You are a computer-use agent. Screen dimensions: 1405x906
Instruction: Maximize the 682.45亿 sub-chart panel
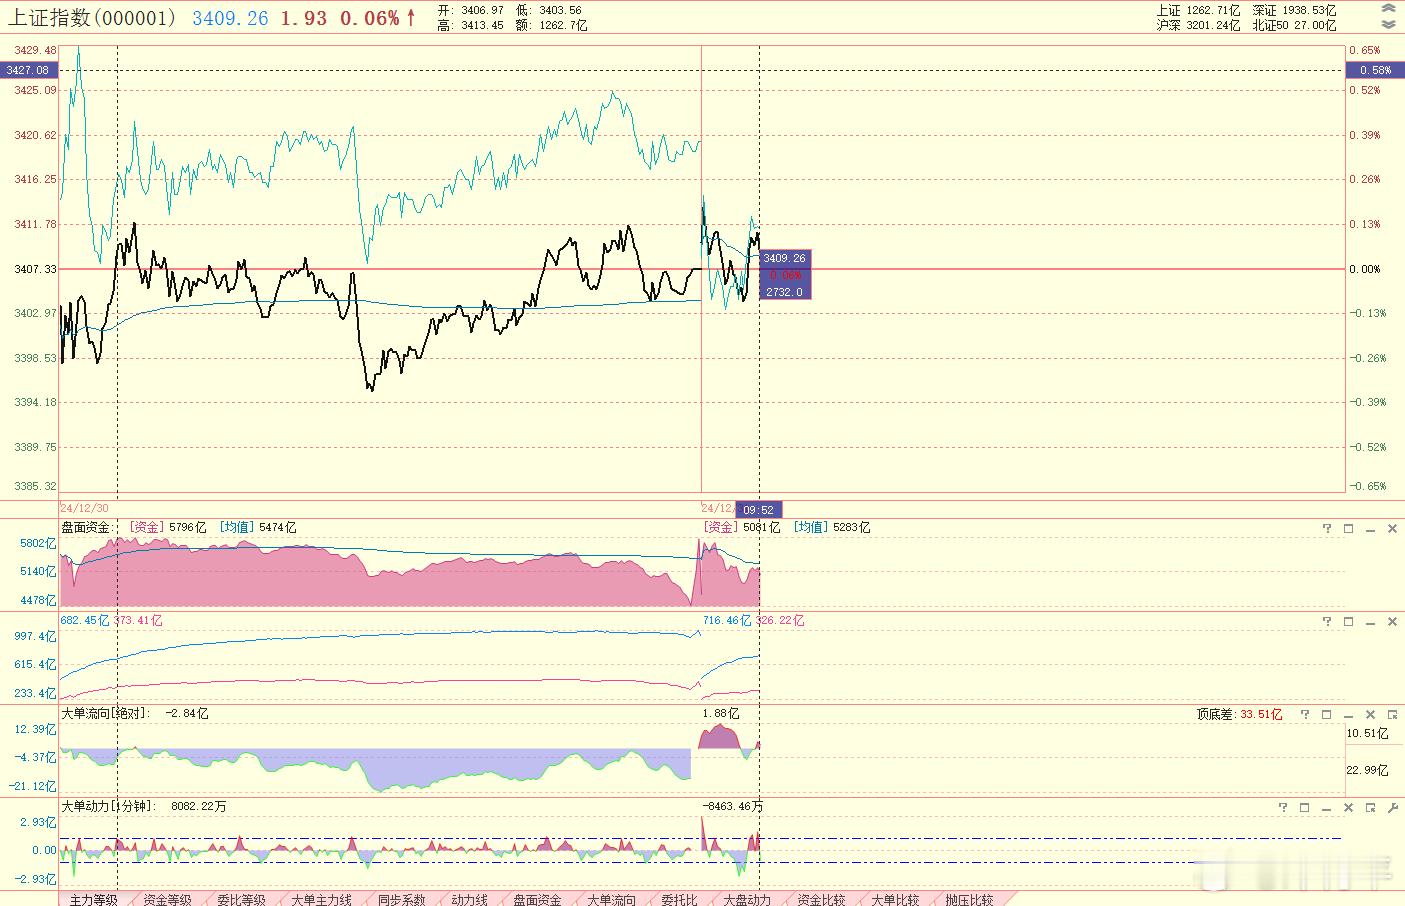click(x=1348, y=621)
